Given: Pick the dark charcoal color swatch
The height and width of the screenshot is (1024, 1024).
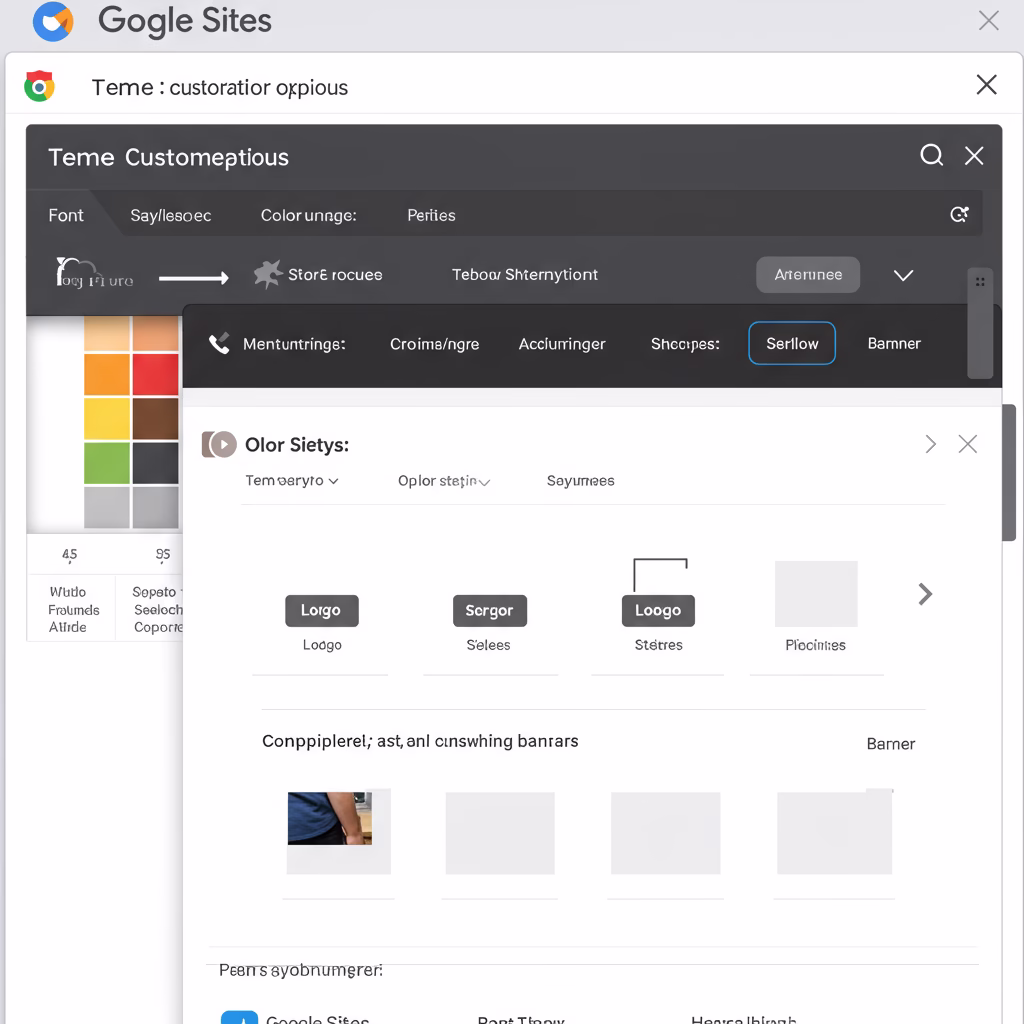Looking at the screenshot, I should tap(155, 463).
